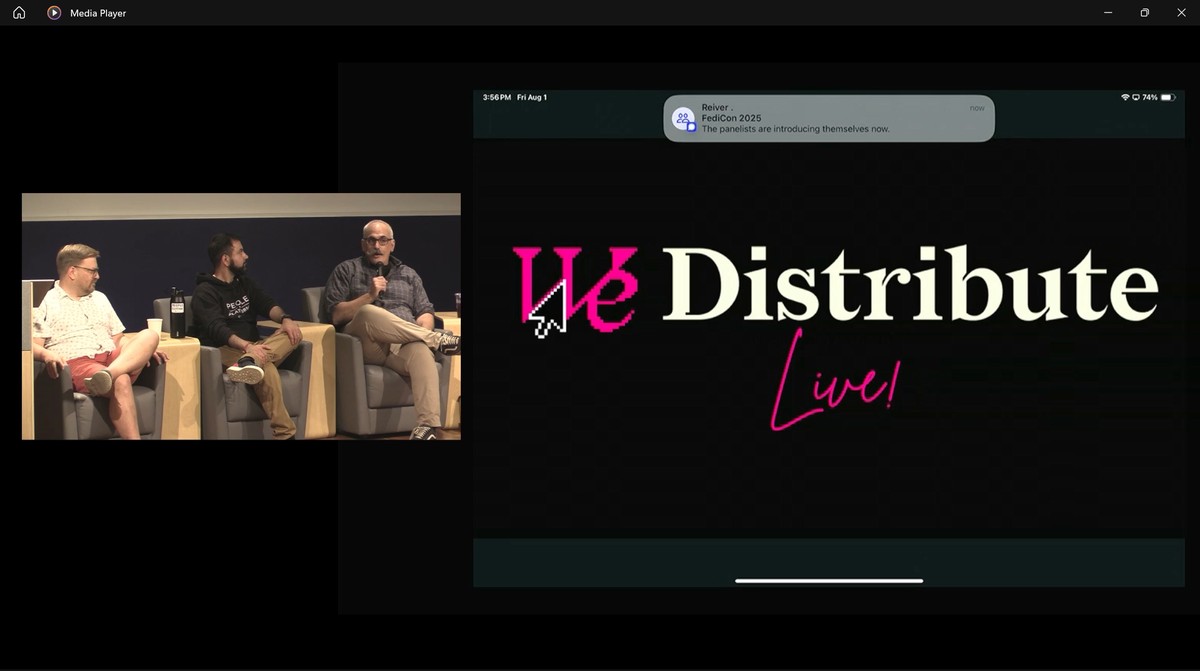
Task: Click the Media Player app logo
Action: pos(54,13)
